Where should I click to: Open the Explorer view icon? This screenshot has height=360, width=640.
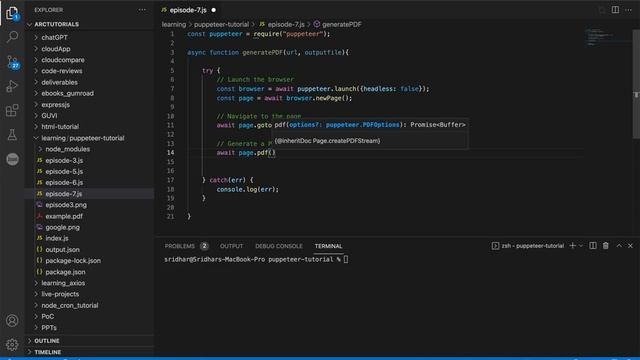pyautogui.click(x=12, y=13)
